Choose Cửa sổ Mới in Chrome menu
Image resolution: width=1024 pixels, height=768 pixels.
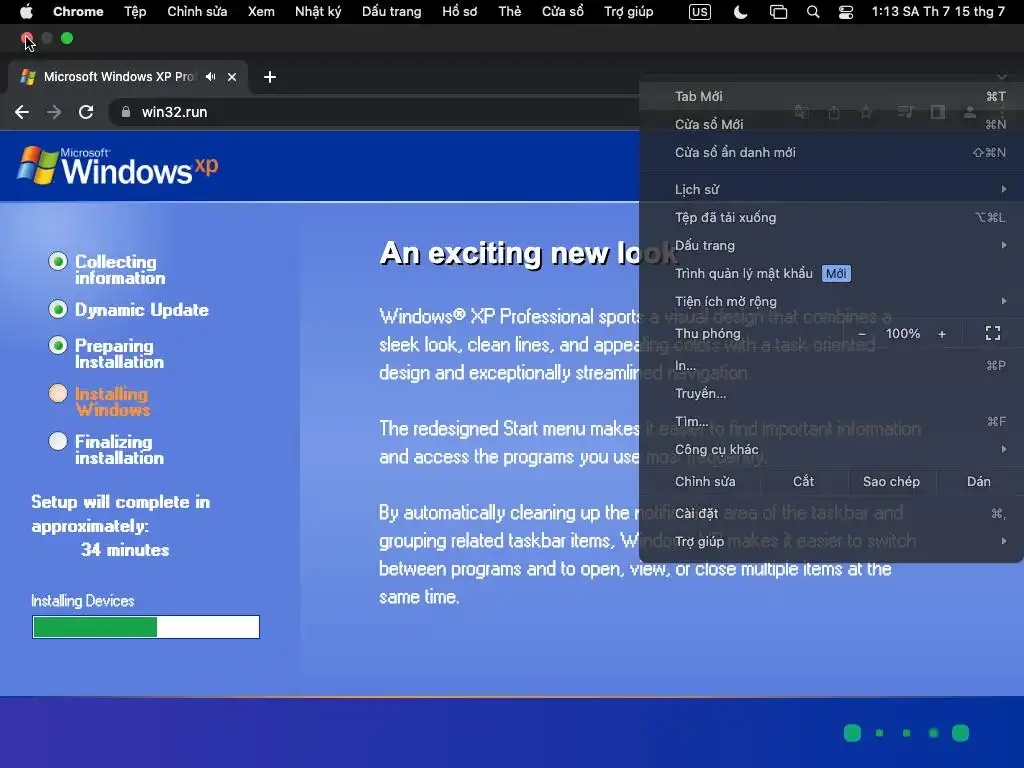831,124
